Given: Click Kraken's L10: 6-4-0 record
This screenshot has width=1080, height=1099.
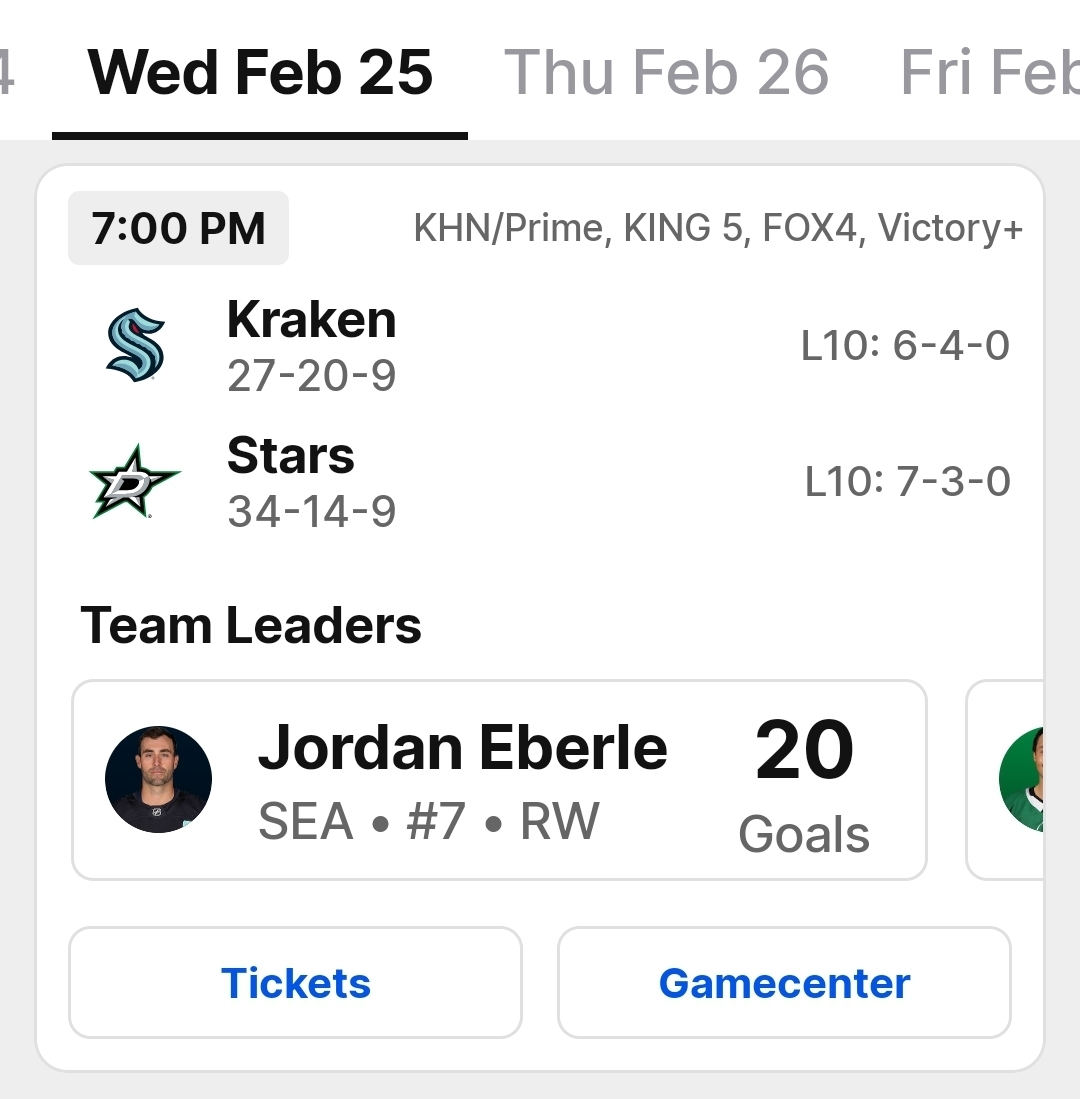Looking at the screenshot, I should tap(905, 346).
